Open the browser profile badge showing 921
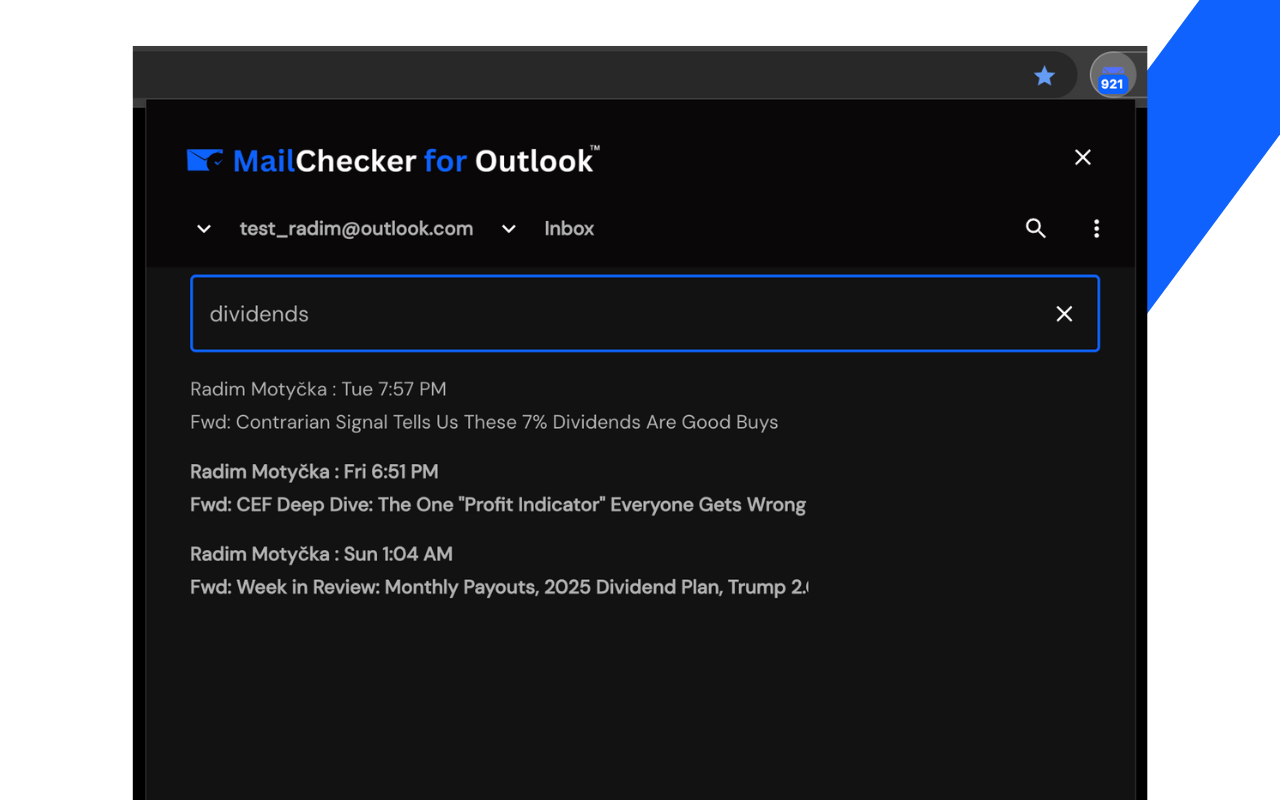The image size is (1280, 800). click(x=1112, y=75)
